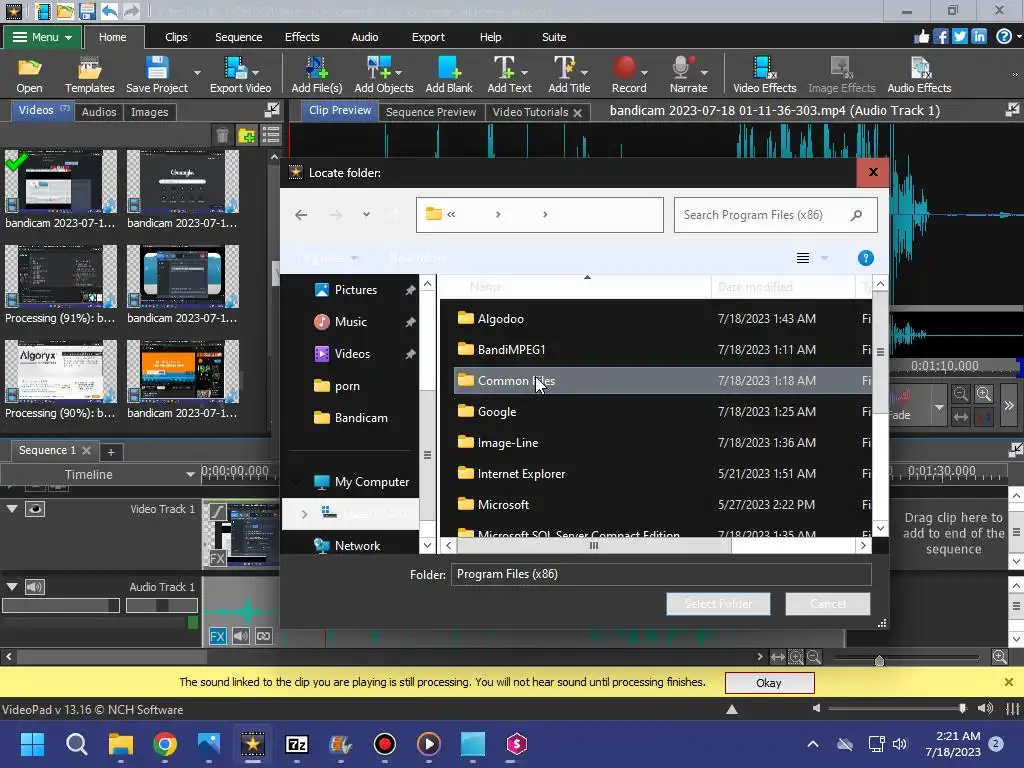Expand the Record dropdown arrow
This screenshot has width=1024, height=768.
coord(645,72)
